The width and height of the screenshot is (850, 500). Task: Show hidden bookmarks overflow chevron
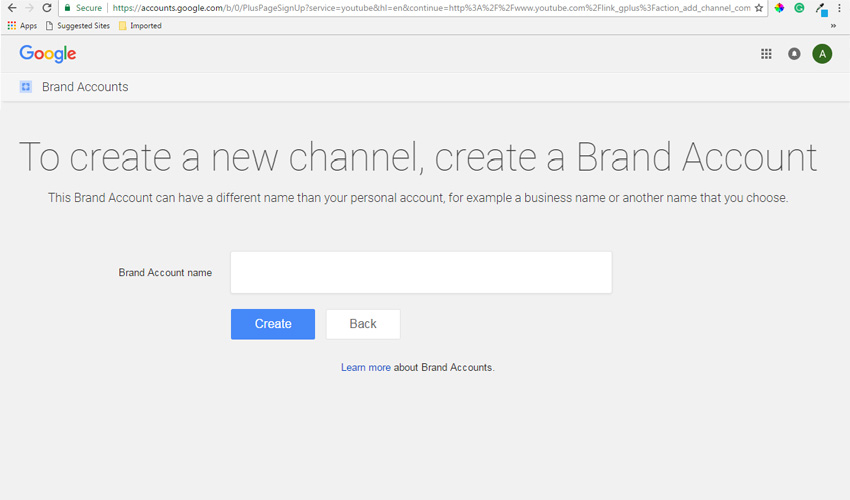coord(833,25)
